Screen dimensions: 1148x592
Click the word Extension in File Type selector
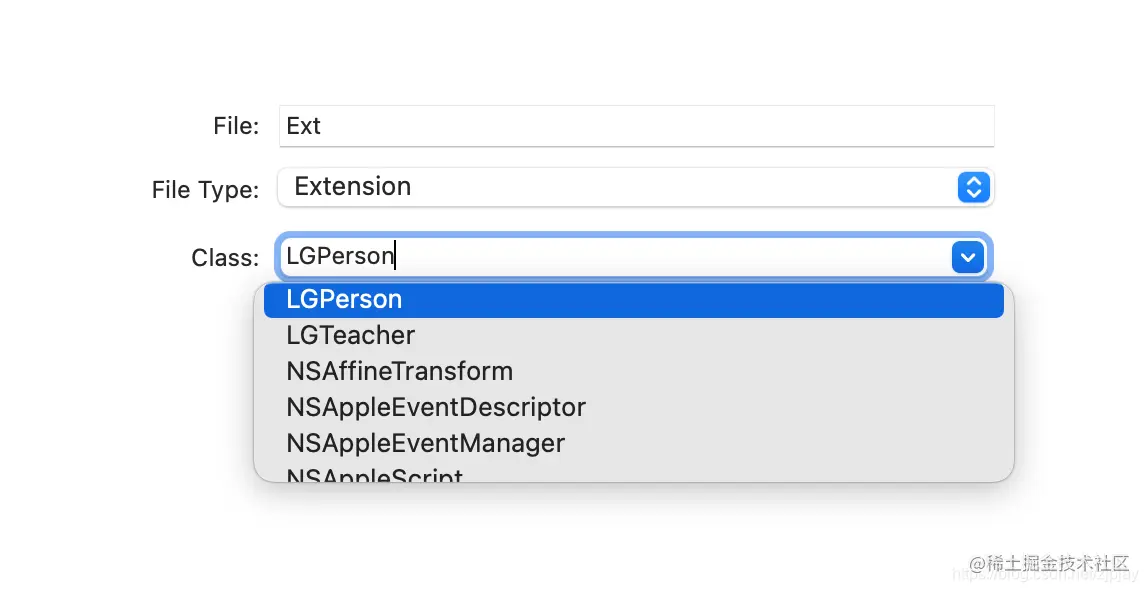[352, 187]
